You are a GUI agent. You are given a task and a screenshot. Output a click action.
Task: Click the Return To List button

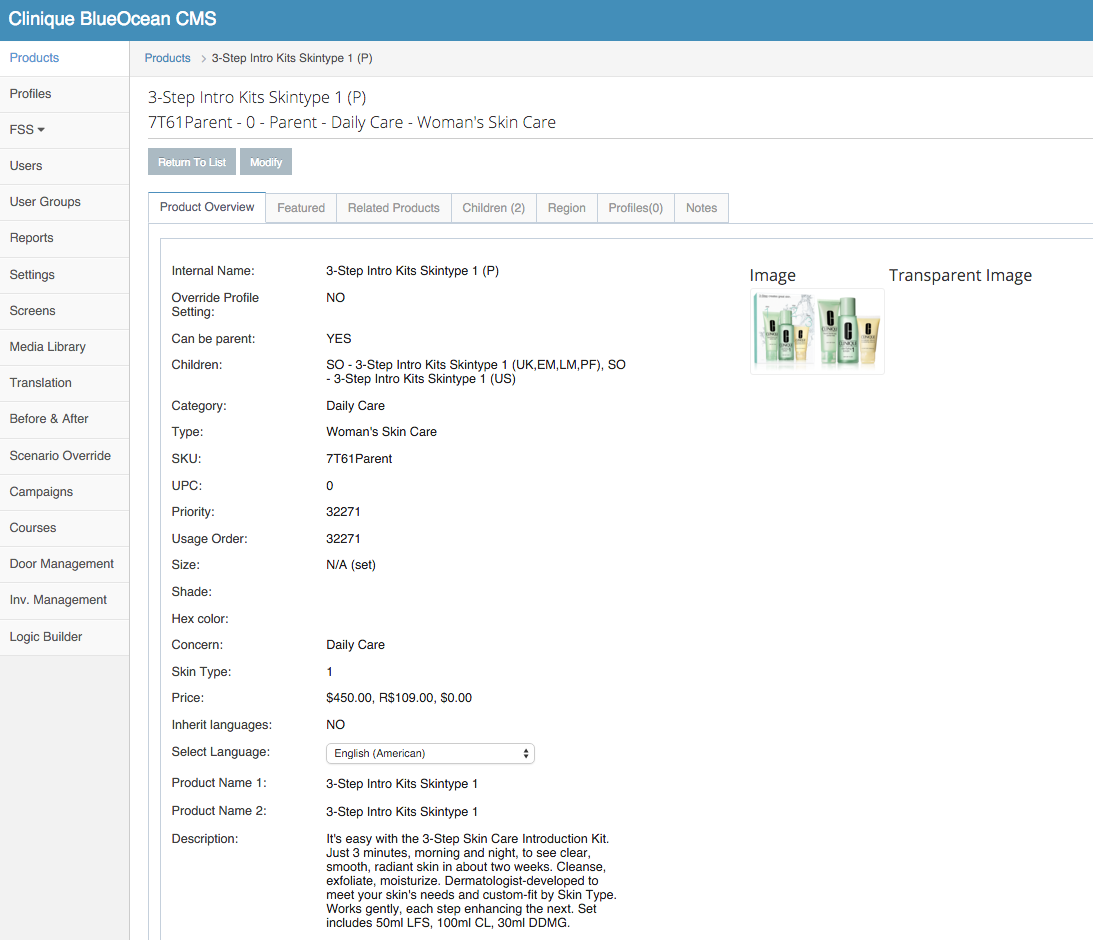pos(192,162)
